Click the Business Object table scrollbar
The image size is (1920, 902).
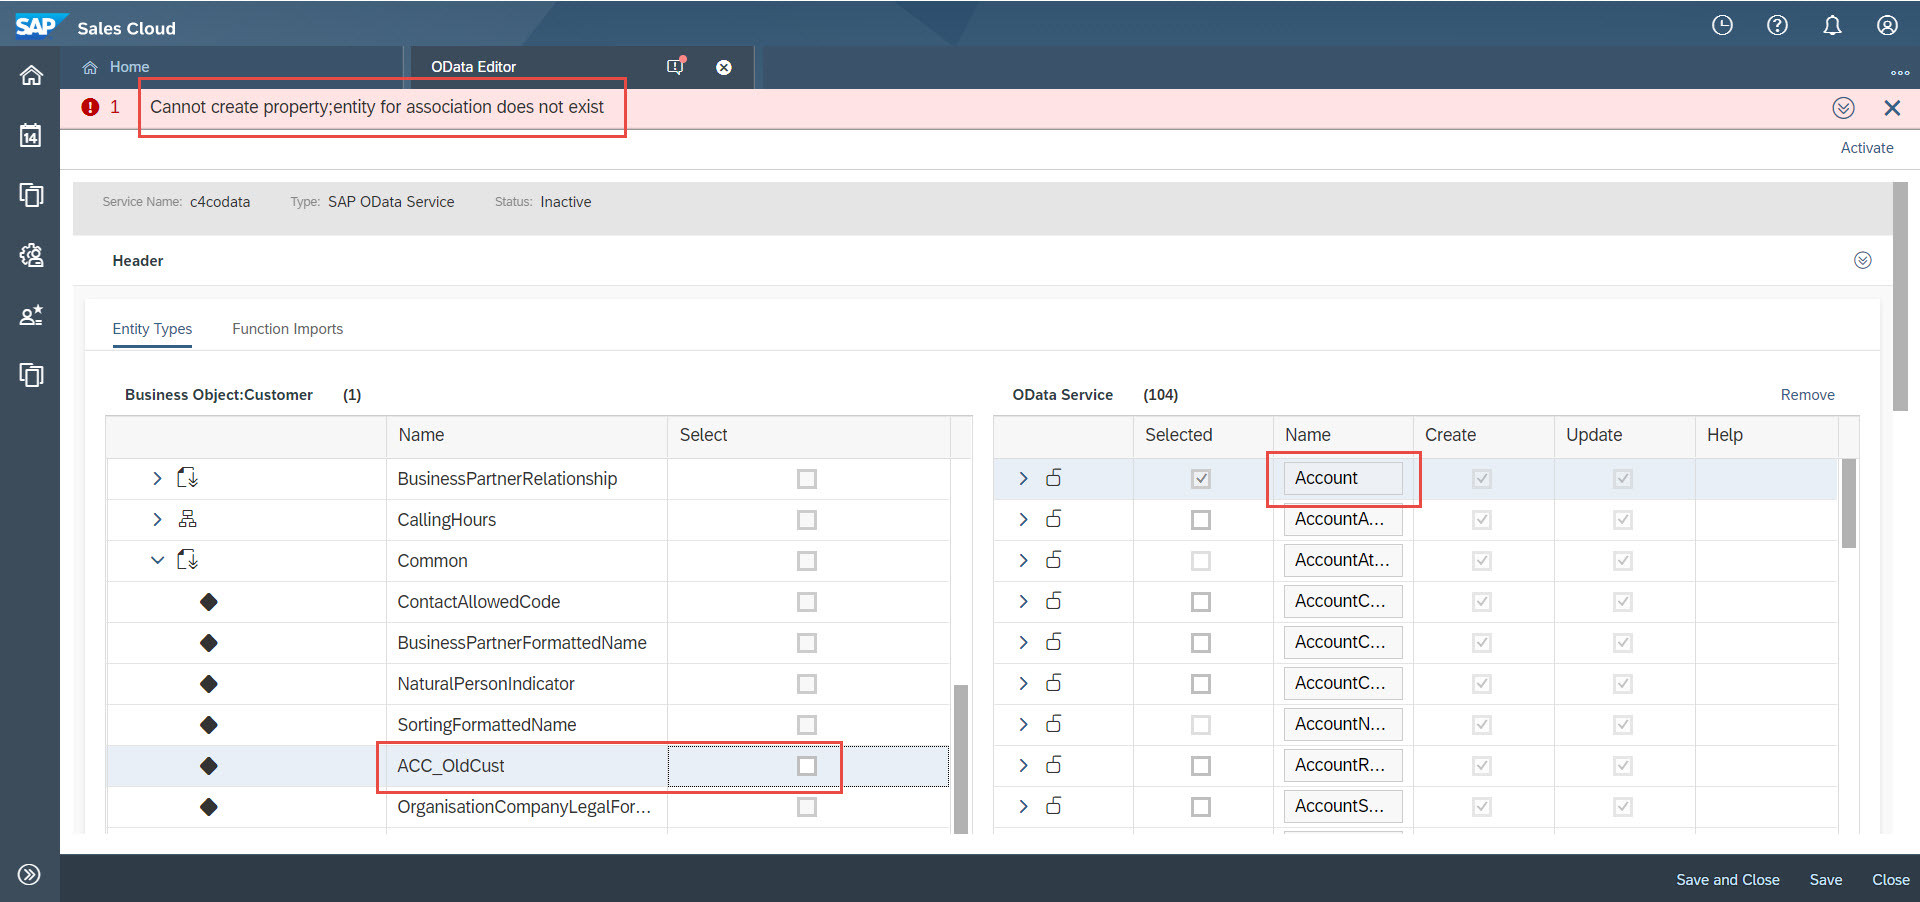point(961,758)
